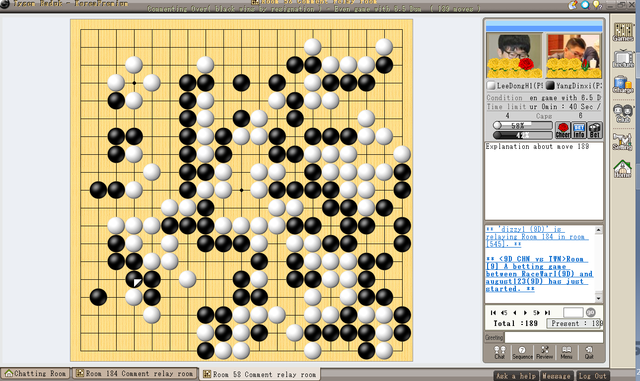This screenshot has width=640, height=381.
Task: Open the Message button
Action: pyautogui.click(x=556, y=376)
